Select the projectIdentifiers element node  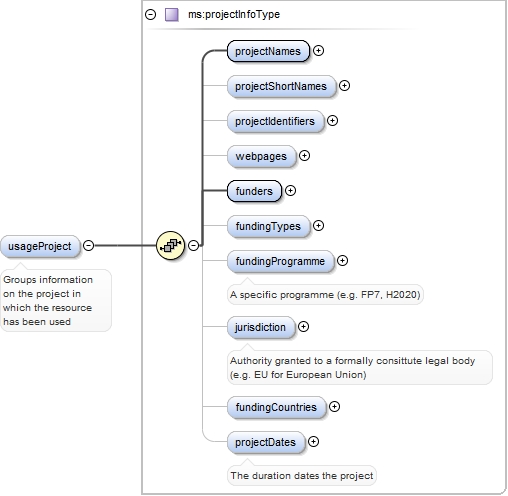pos(275,121)
